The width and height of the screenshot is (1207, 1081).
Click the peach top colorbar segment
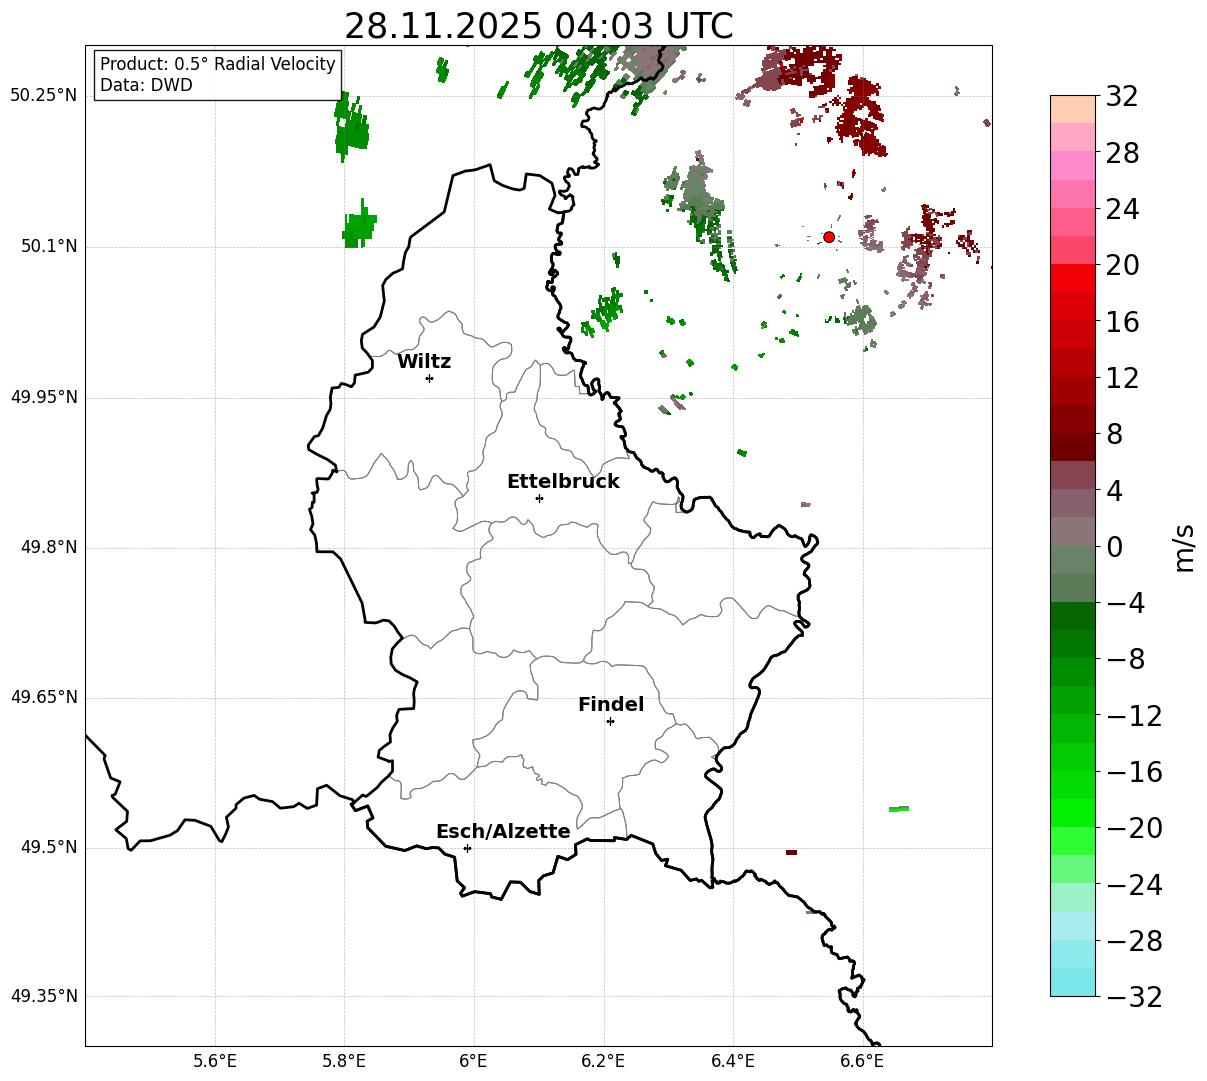click(x=1073, y=109)
